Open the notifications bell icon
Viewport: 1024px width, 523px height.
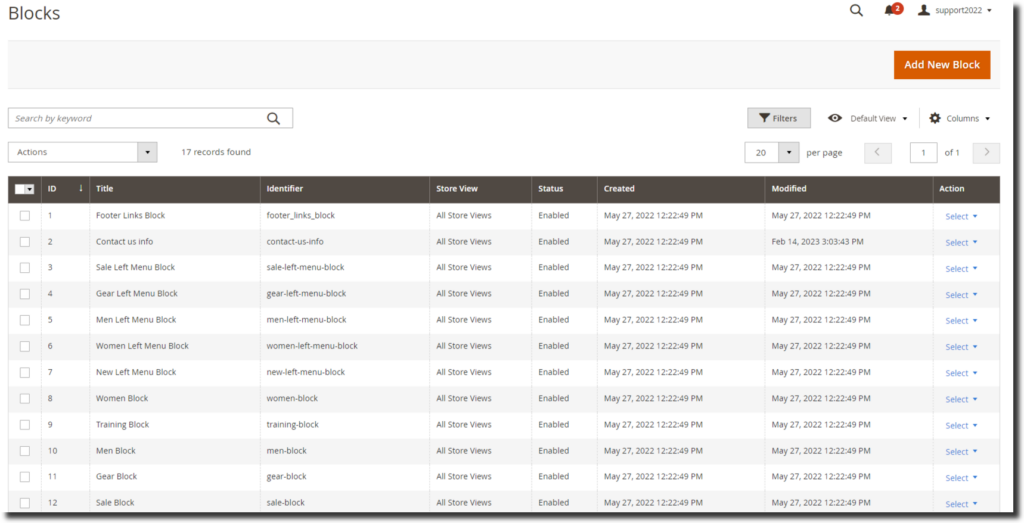point(890,11)
